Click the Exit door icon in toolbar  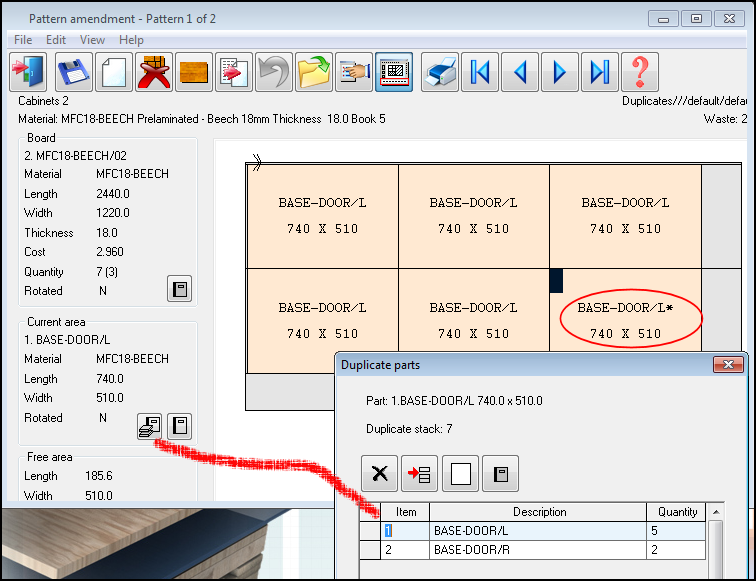point(28,72)
